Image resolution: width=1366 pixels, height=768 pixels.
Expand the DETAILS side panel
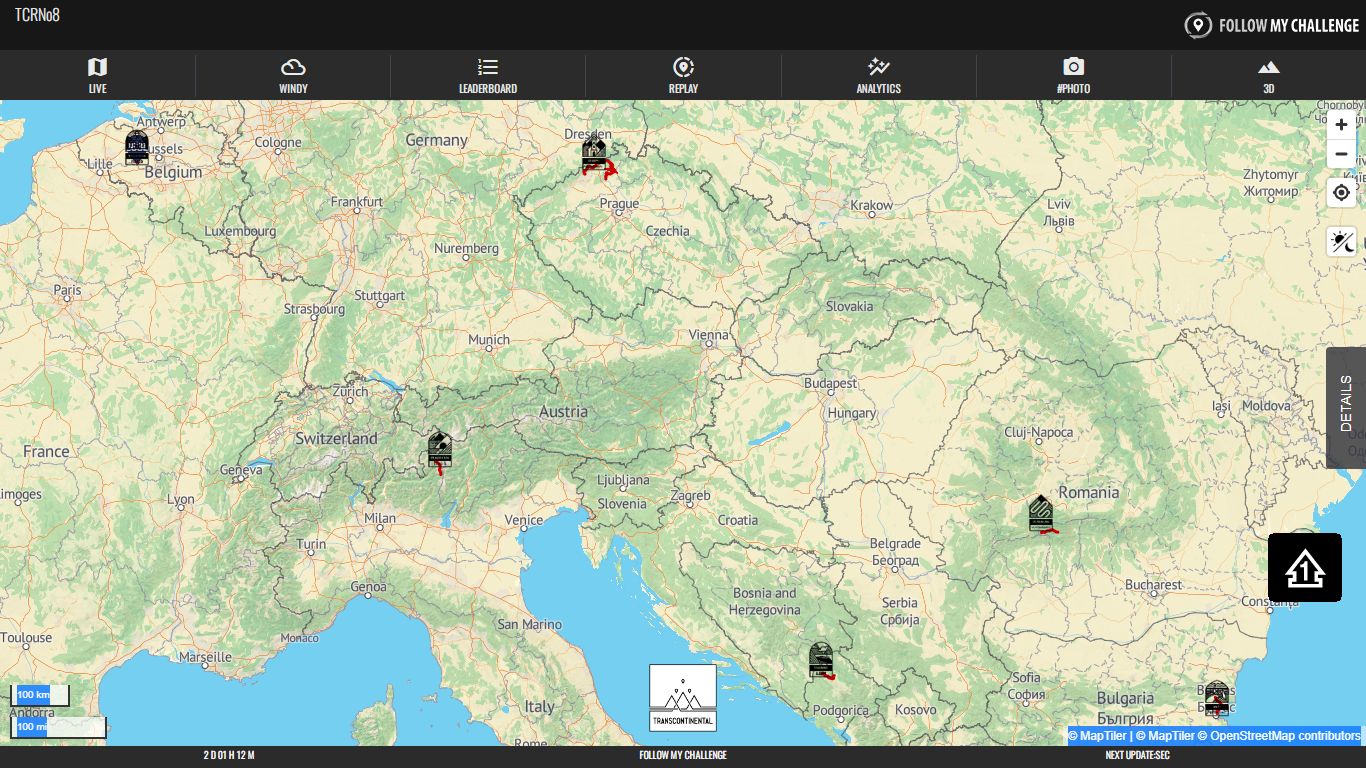tap(1345, 407)
